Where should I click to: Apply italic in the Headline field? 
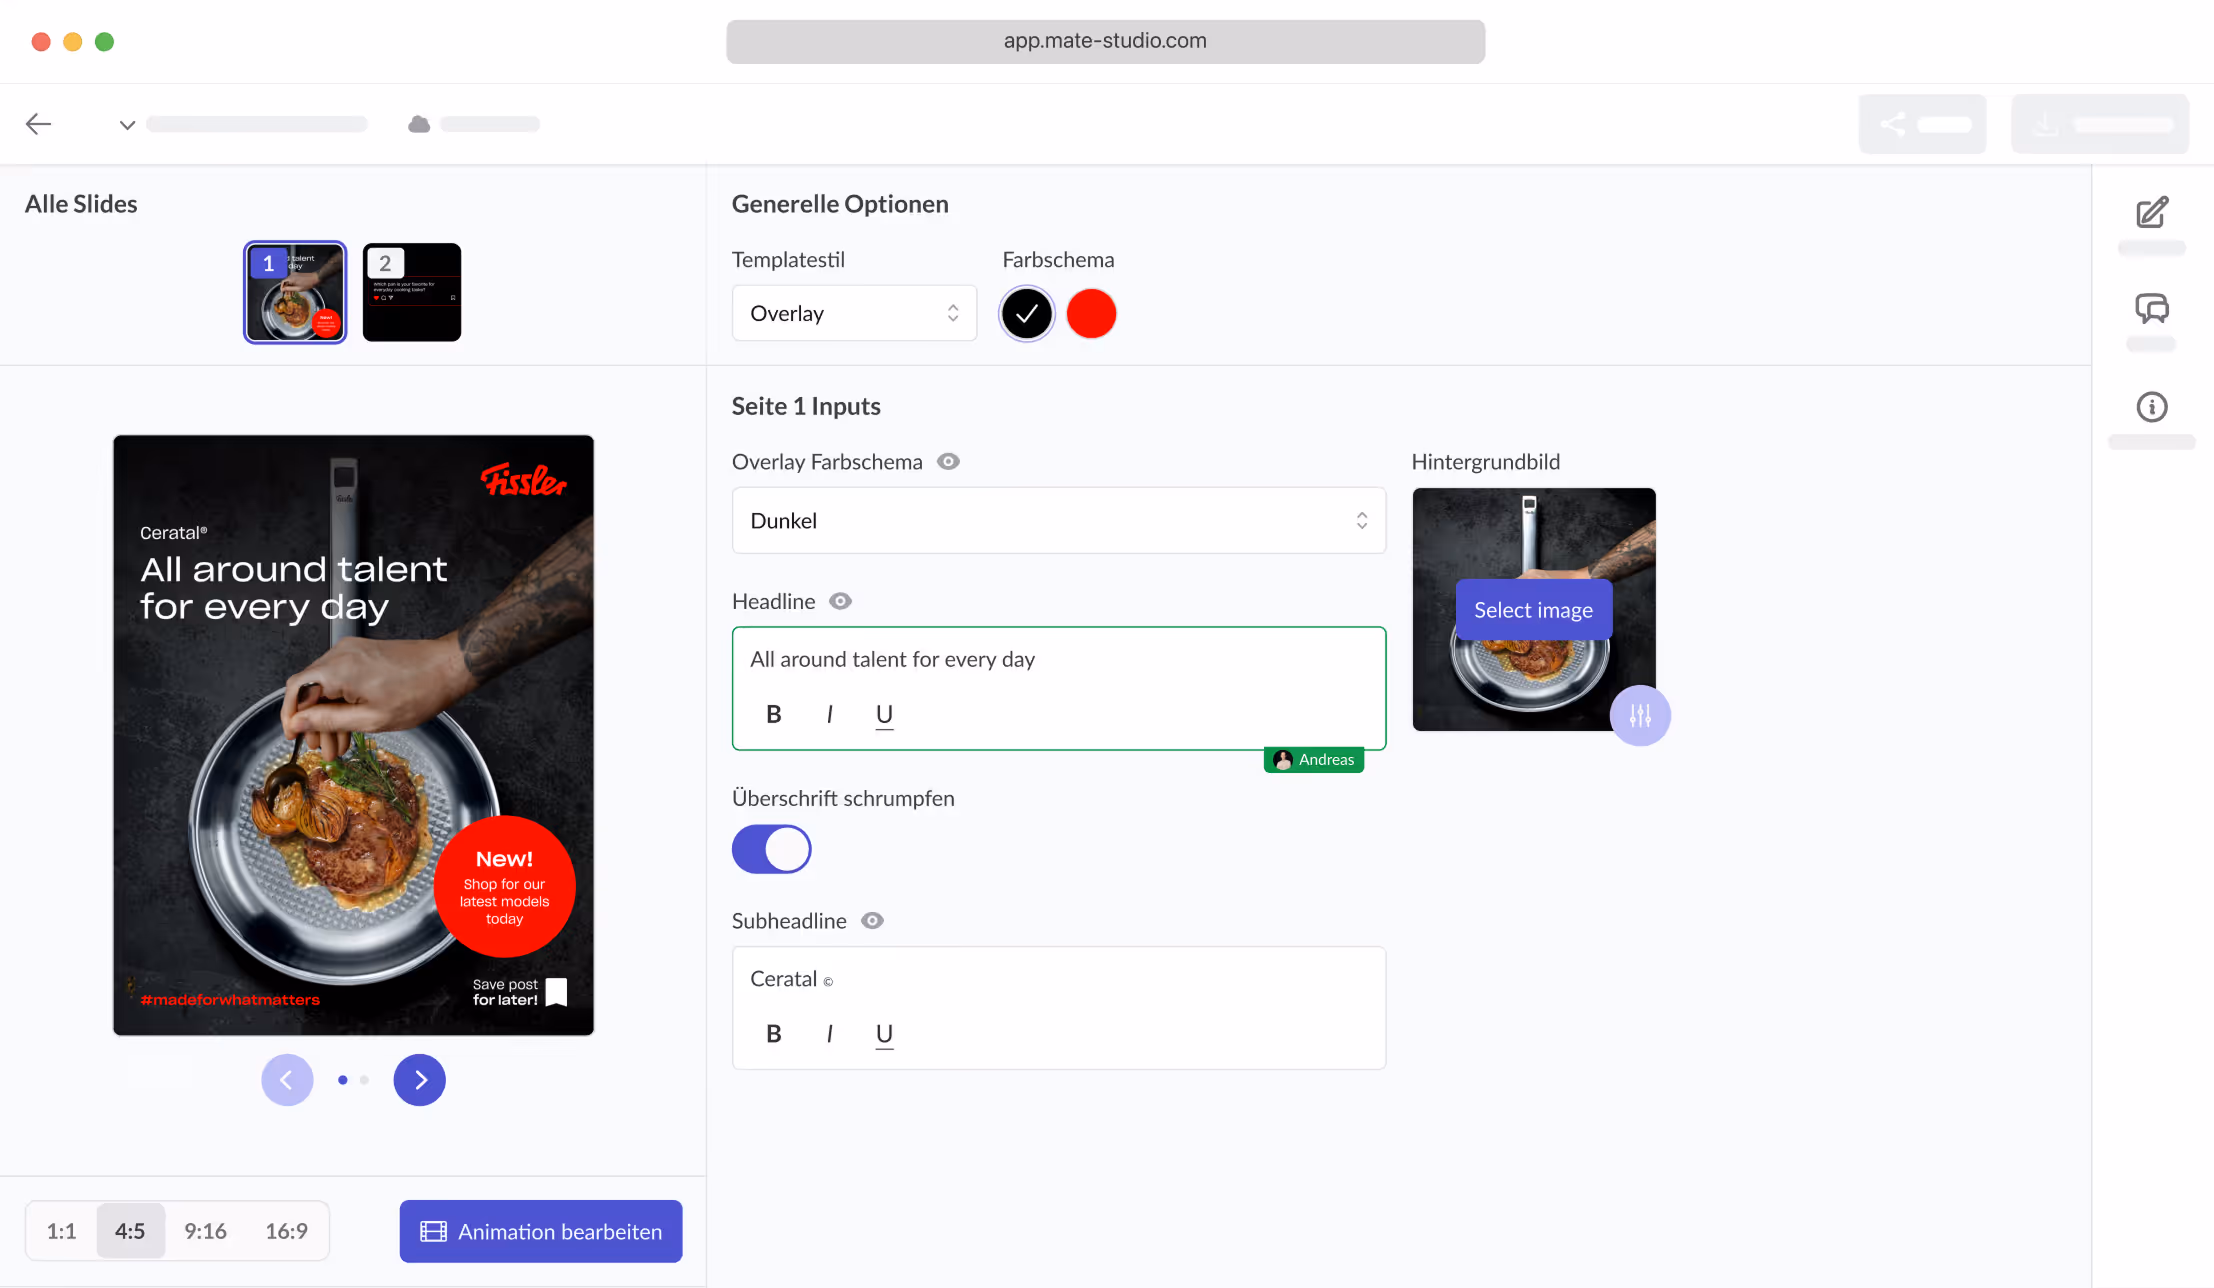pos(829,714)
